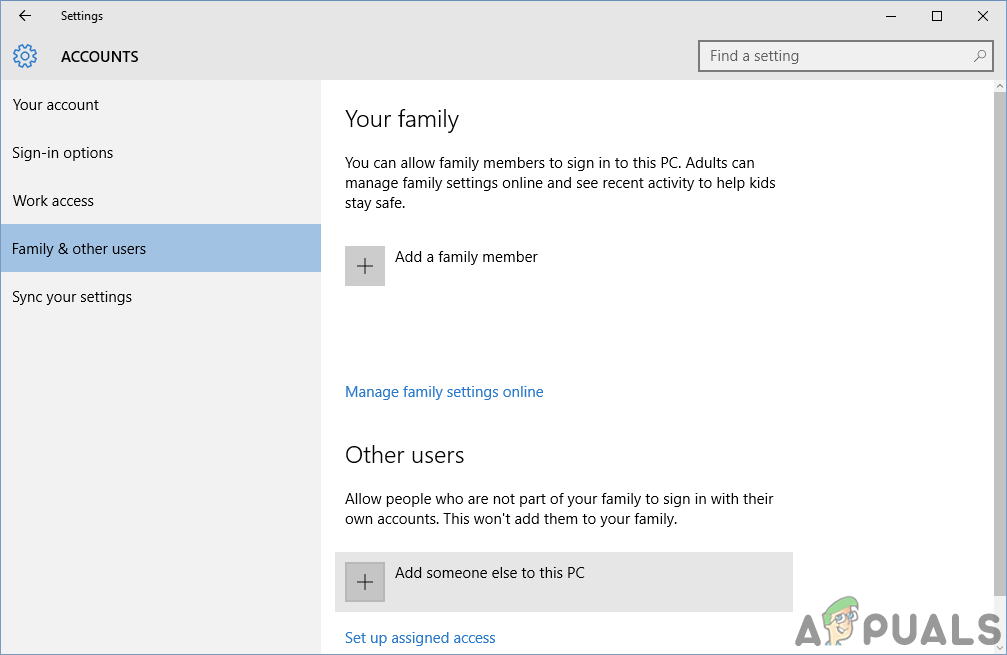Choose Add someone else to this PC

click(490, 573)
